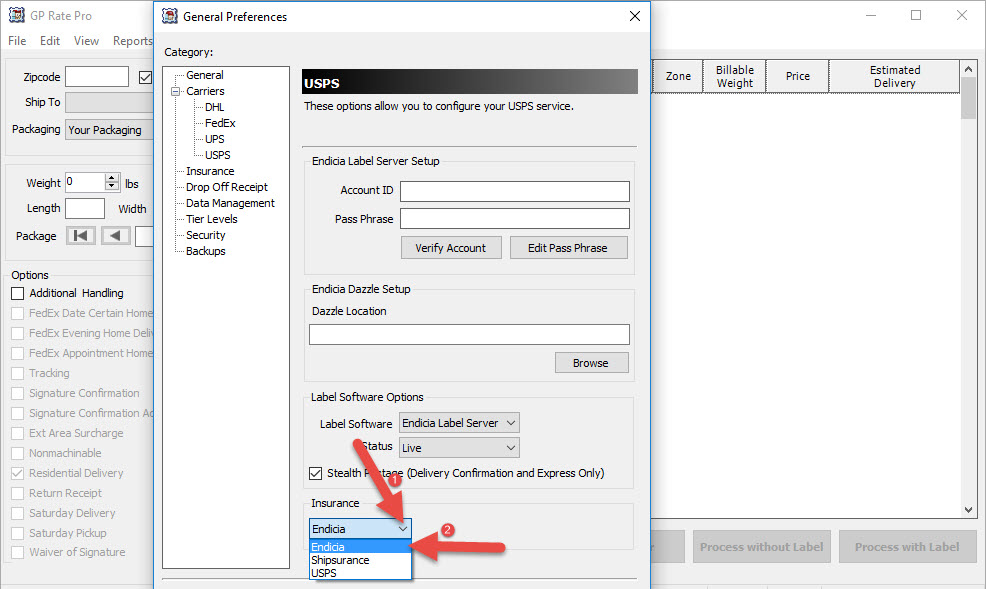Toggle Residential Delivery checkbox
Viewport: 986px width, 589px height.
click(18, 473)
